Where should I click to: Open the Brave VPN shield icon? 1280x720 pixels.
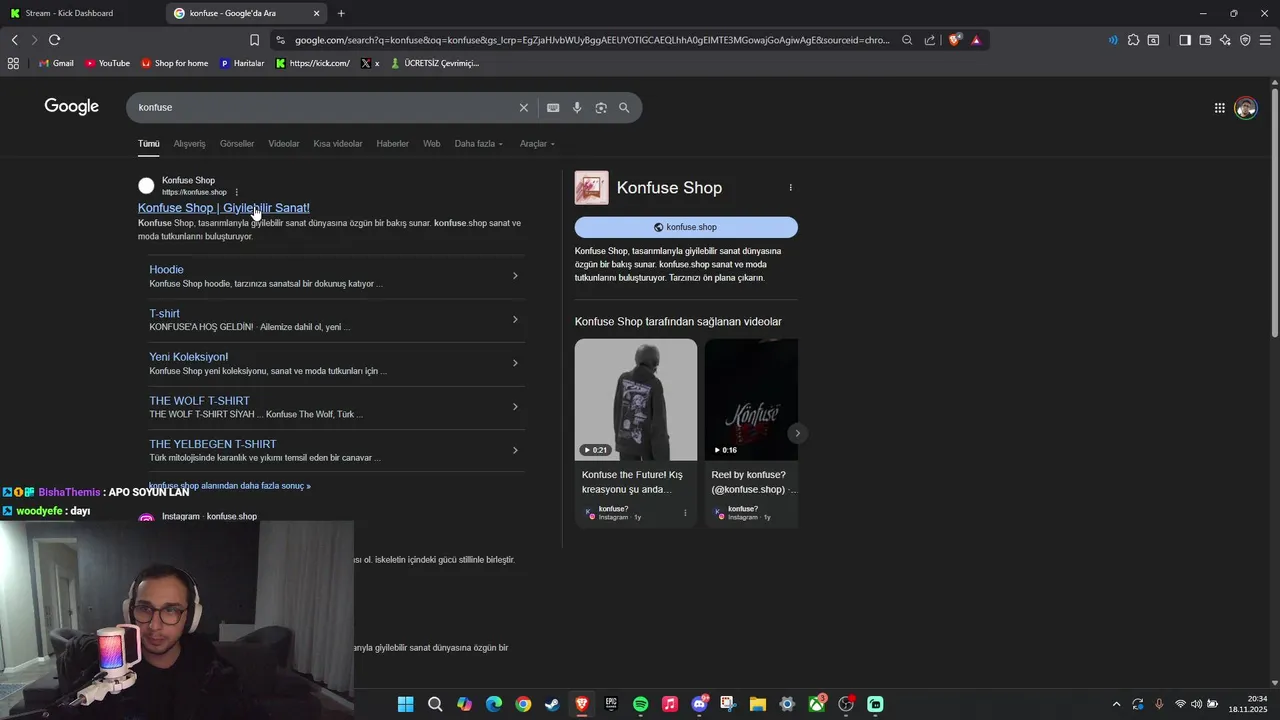[x=1245, y=40]
